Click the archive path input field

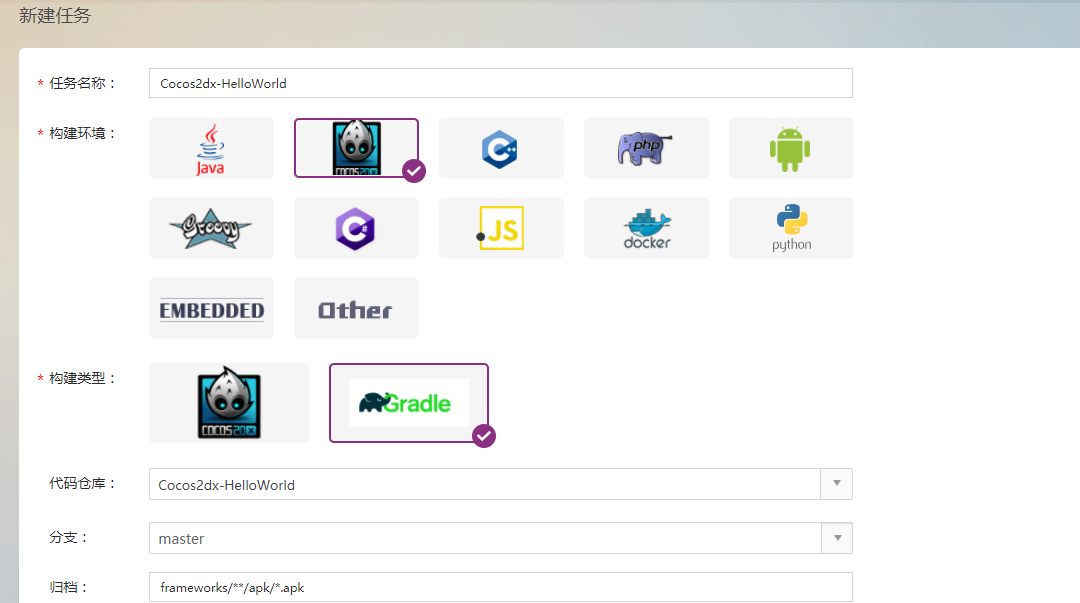[x=501, y=587]
